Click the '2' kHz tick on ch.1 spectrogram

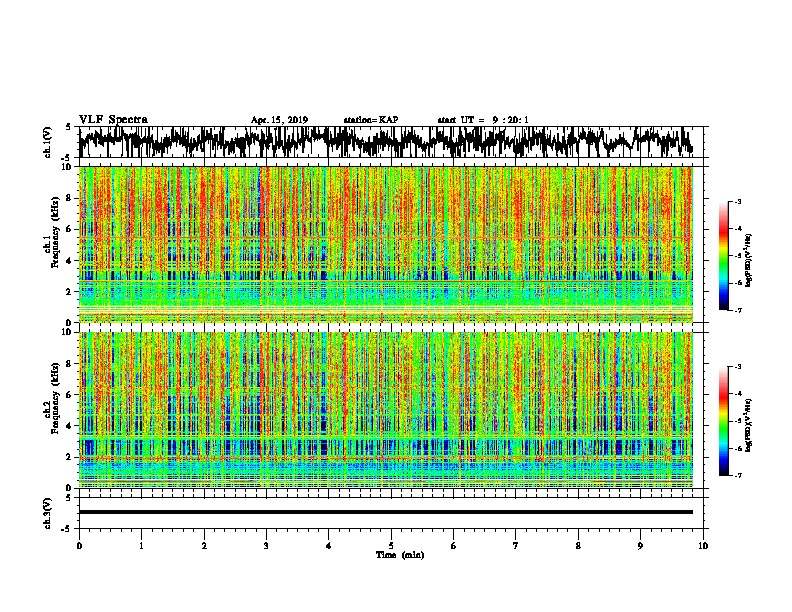point(69,291)
